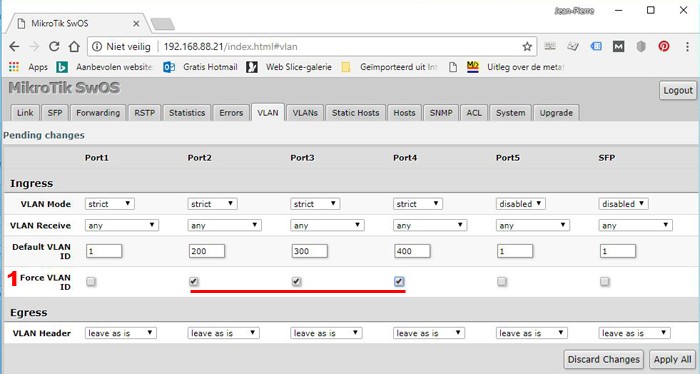This screenshot has height=374, width=700.
Task: Close the MikroTik SwOS browser tab
Action: [x=136, y=24]
